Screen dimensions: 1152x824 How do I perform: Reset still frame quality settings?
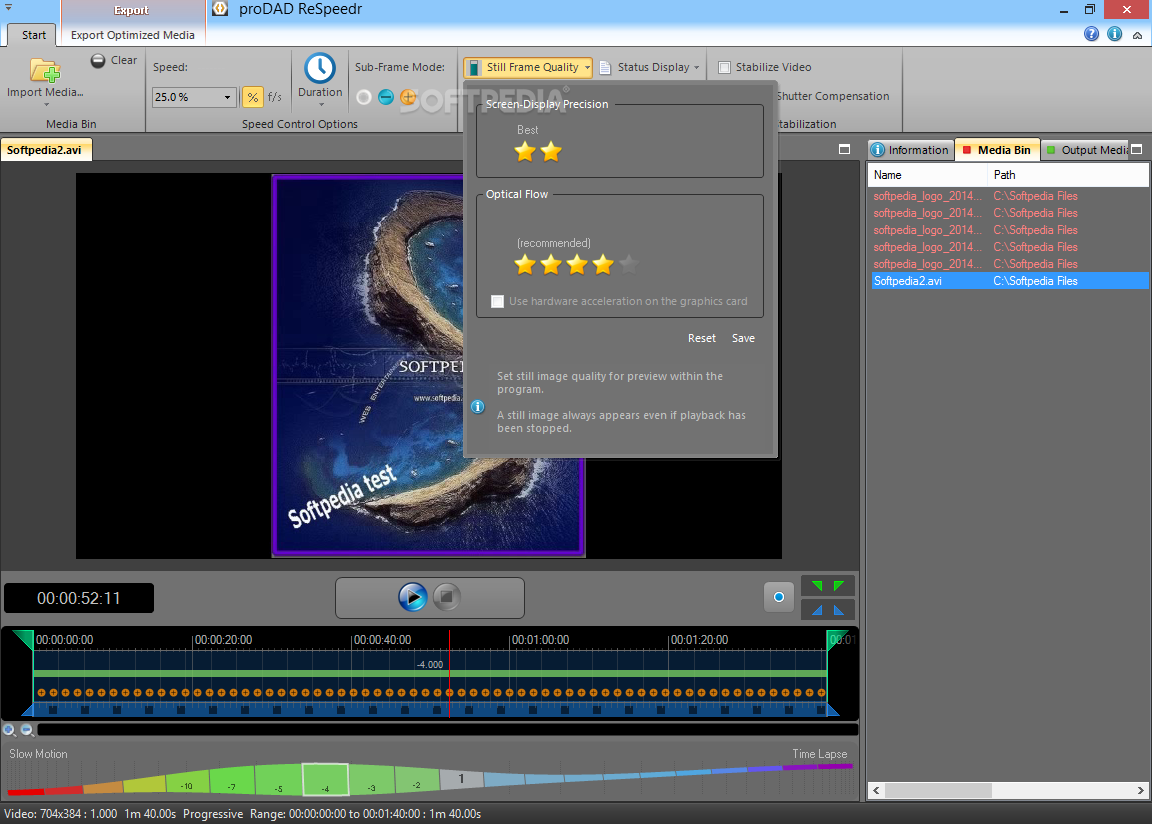(x=702, y=339)
